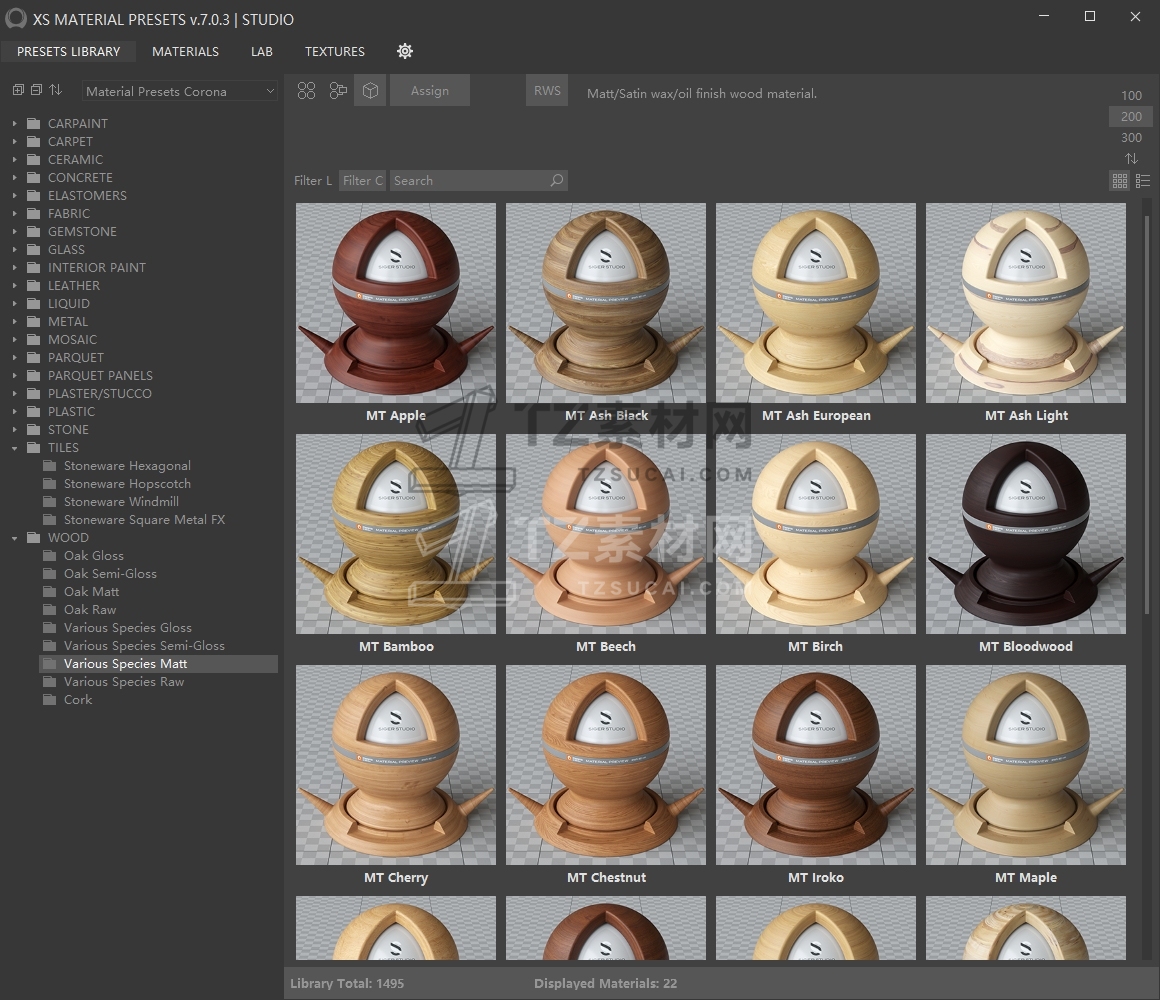
Task: Select the cube preview icon beside Assign
Action: 370,91
